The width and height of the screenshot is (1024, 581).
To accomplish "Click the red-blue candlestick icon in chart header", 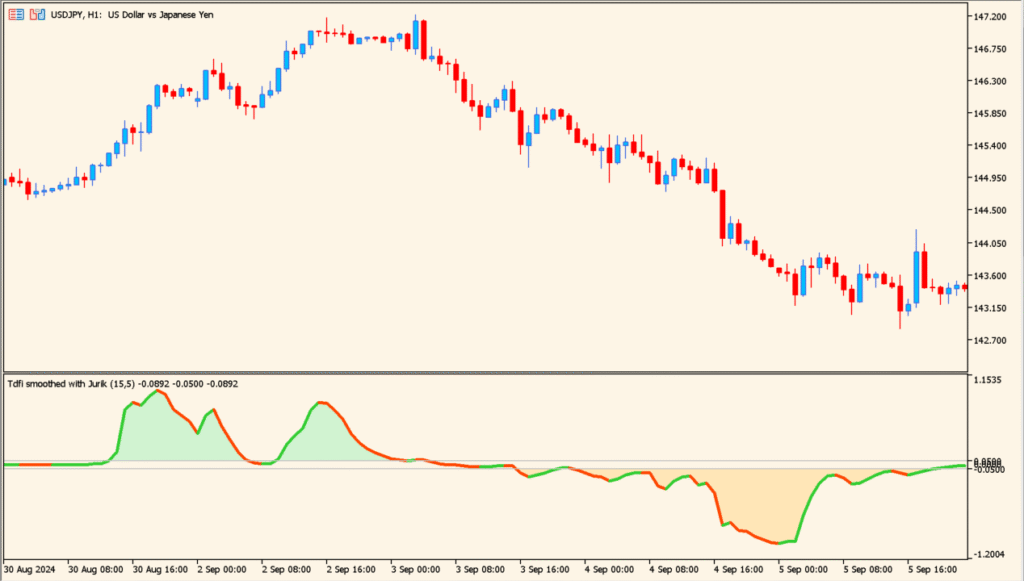I will (x=37, y=13).
